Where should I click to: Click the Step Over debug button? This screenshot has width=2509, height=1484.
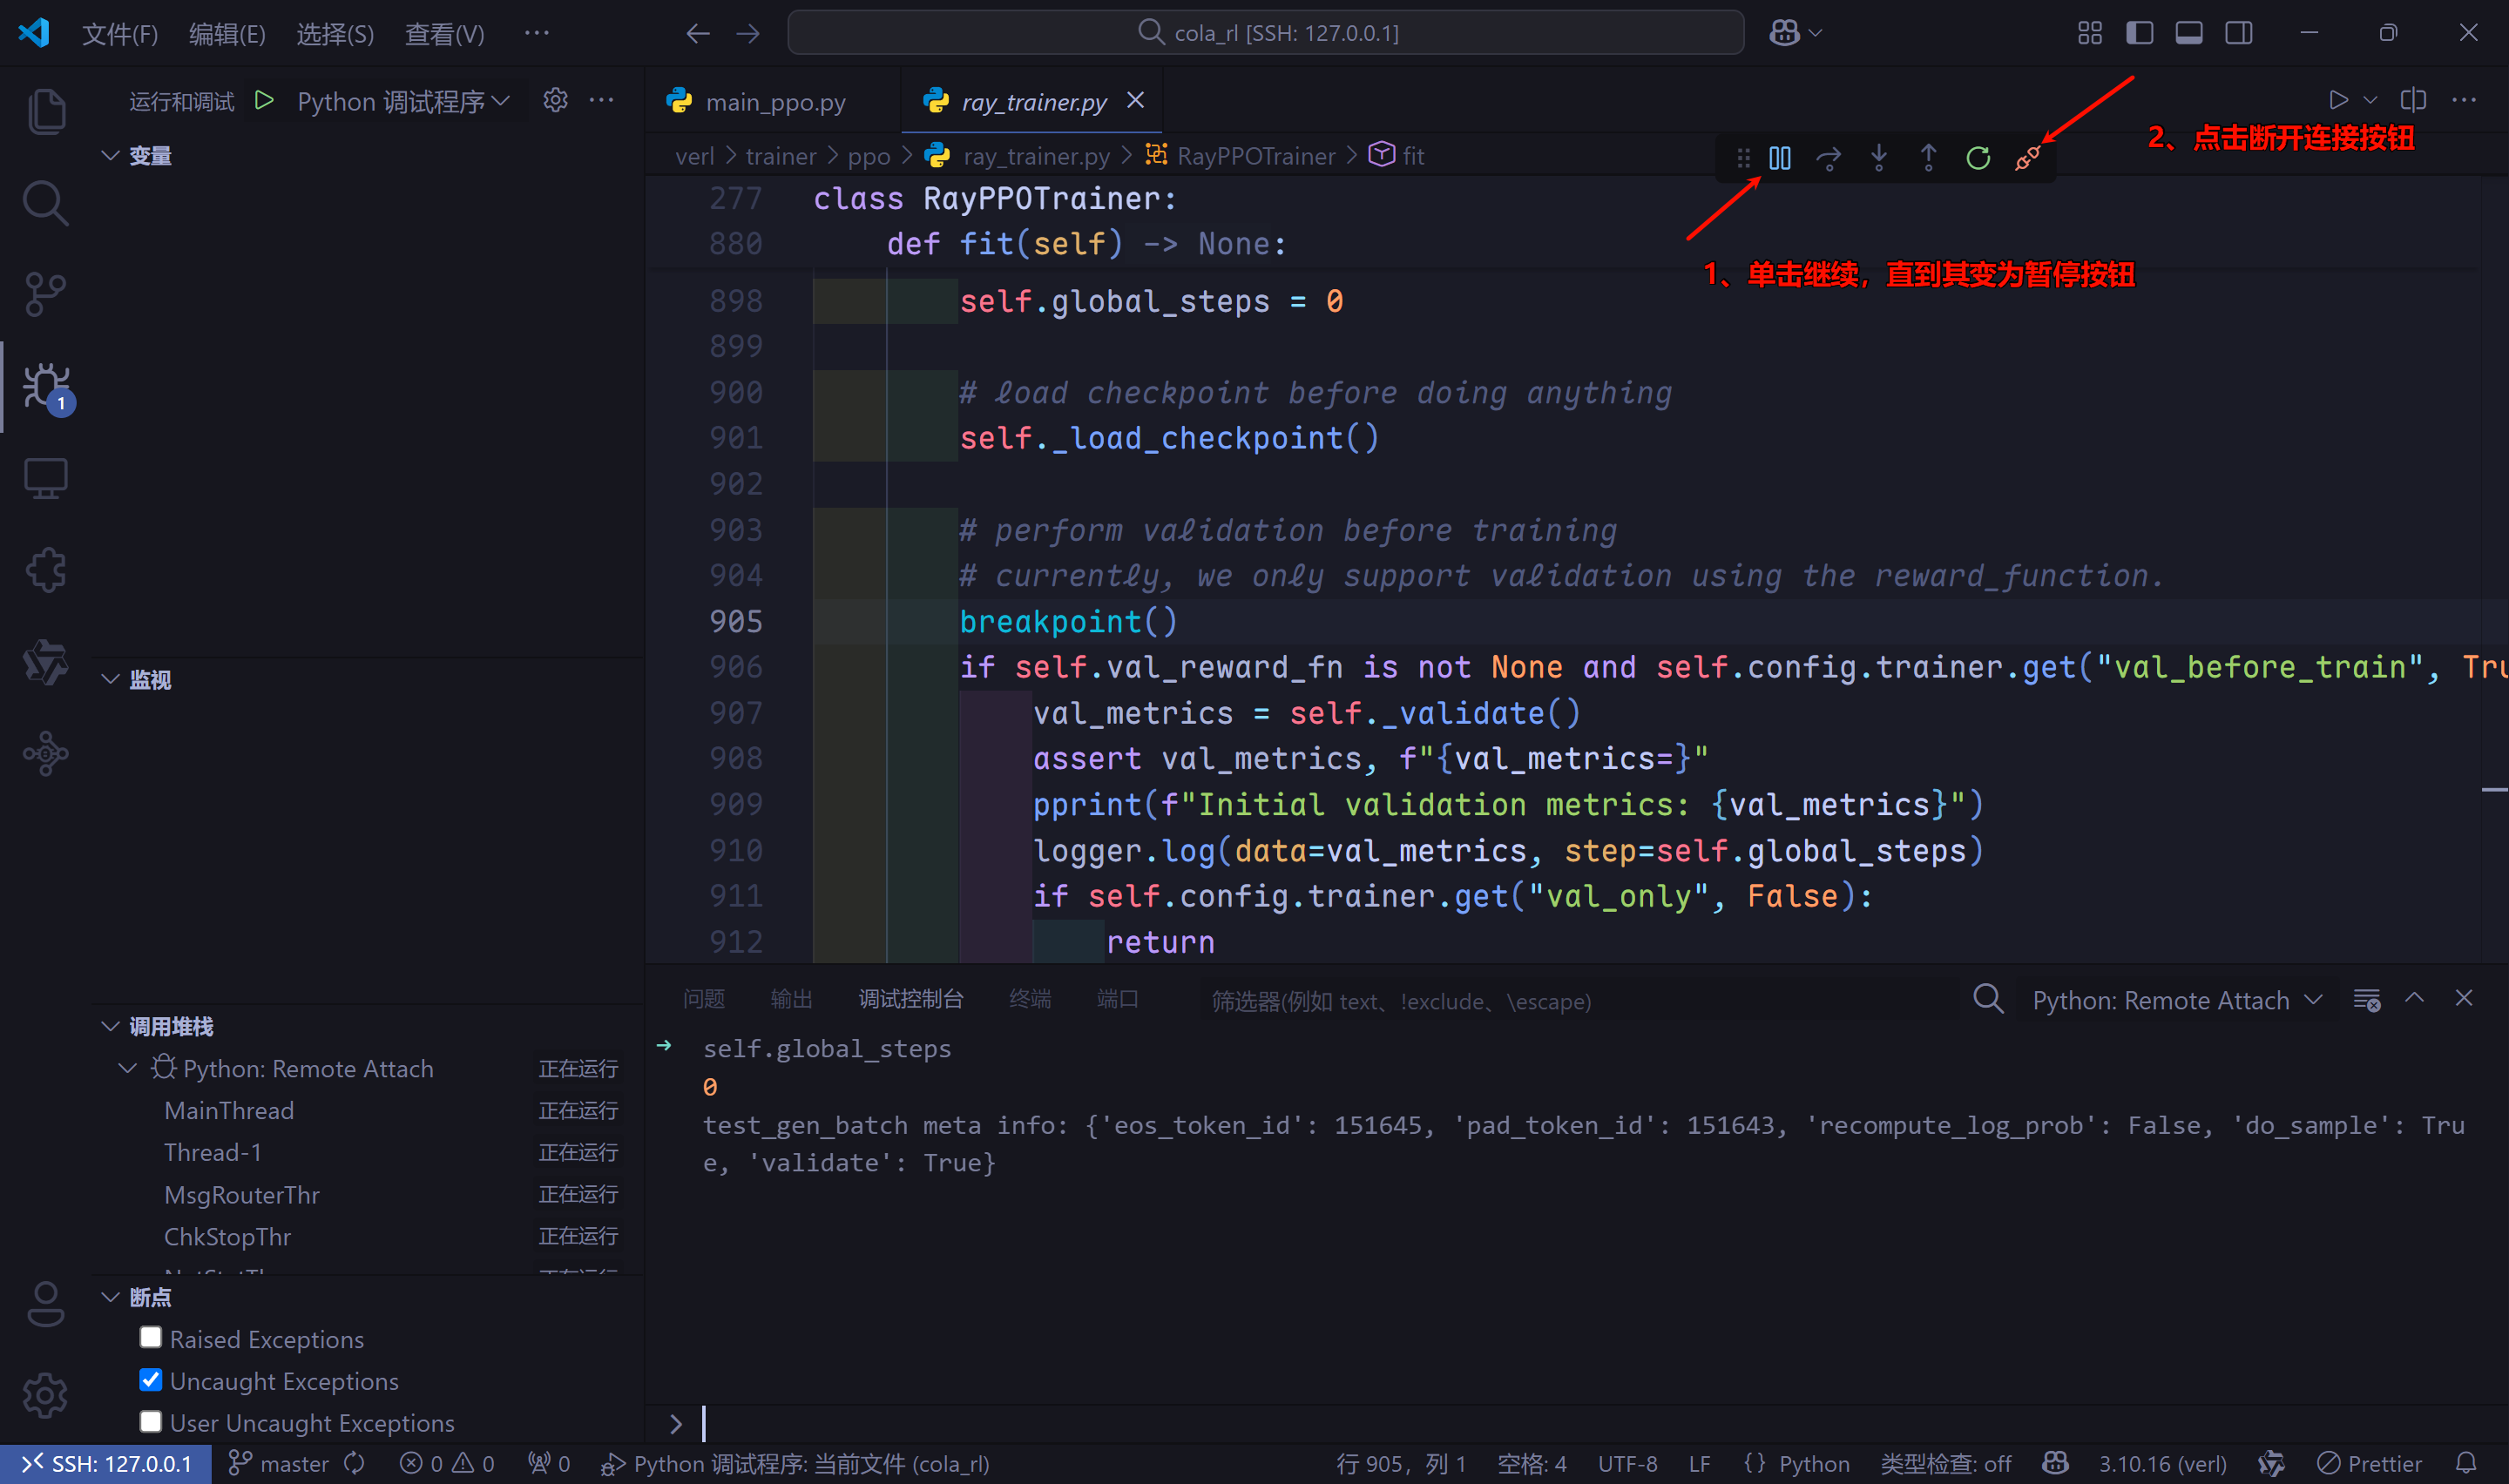tap(1828, 158)
